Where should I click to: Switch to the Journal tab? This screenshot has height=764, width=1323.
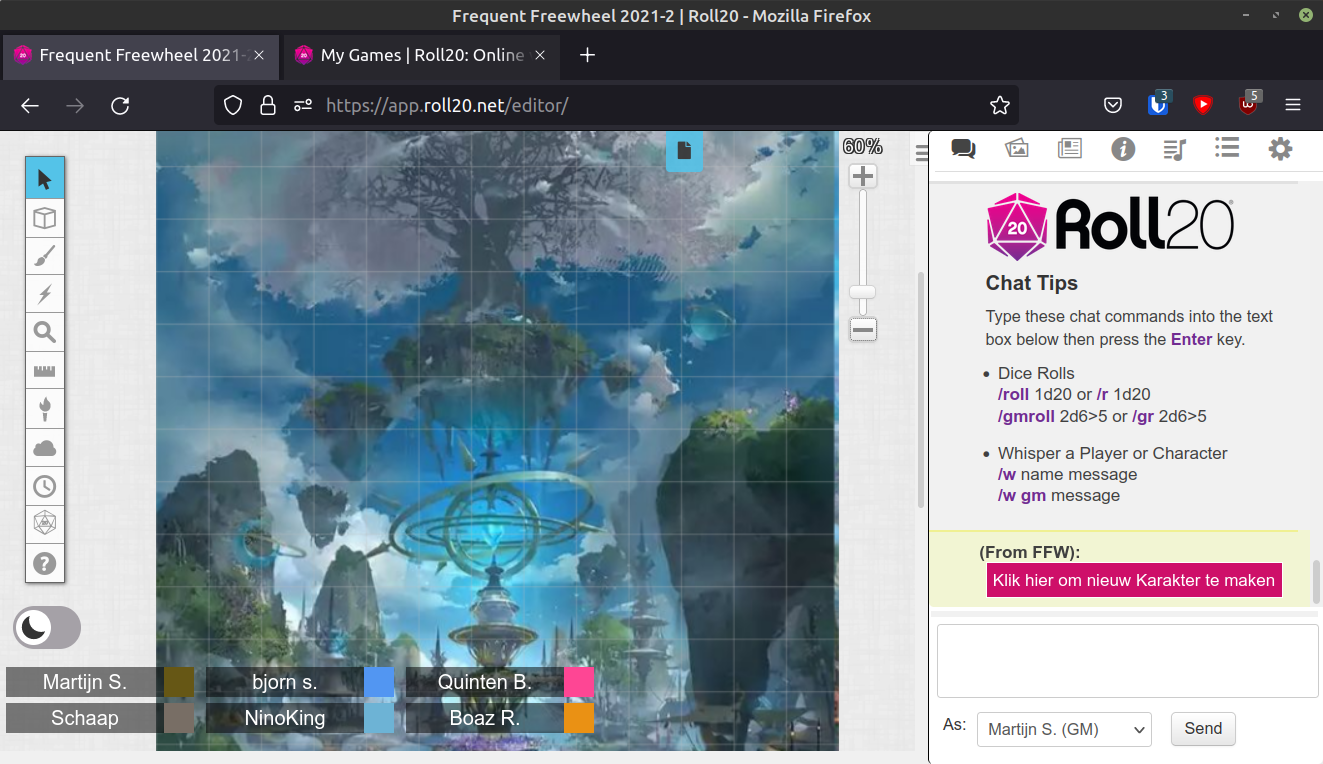pyautogui.click(x=1069, y=148)
